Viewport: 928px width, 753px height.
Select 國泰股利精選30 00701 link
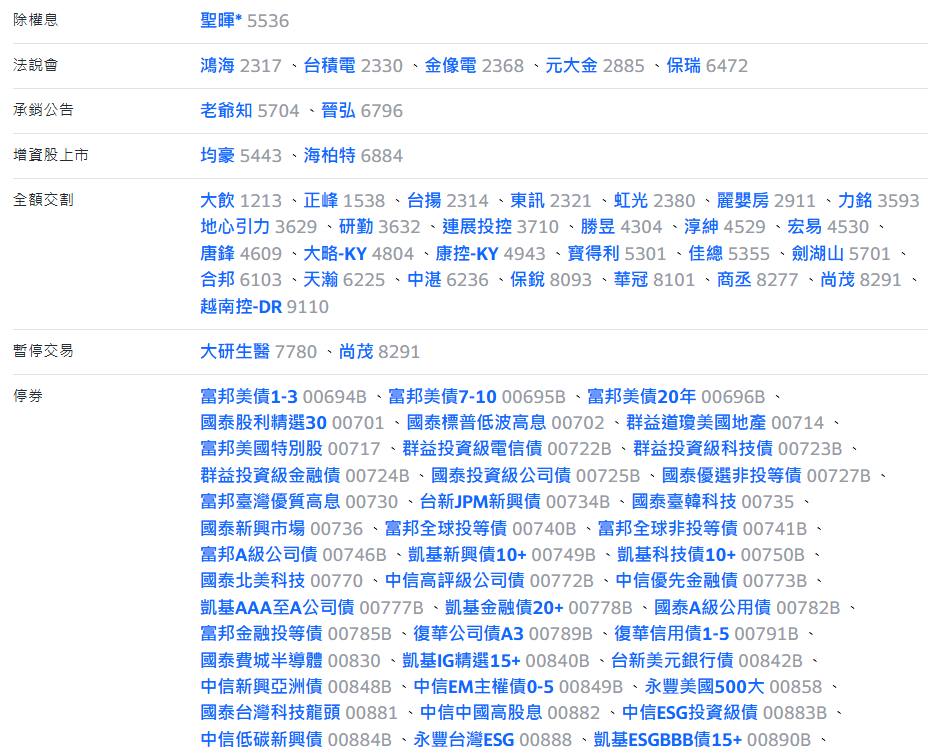click(x=292, y=423)
